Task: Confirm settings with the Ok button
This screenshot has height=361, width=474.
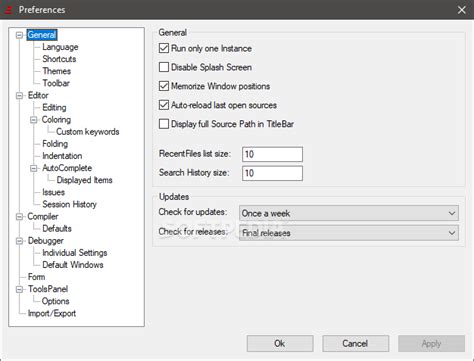Action: (x=280, y=343)
